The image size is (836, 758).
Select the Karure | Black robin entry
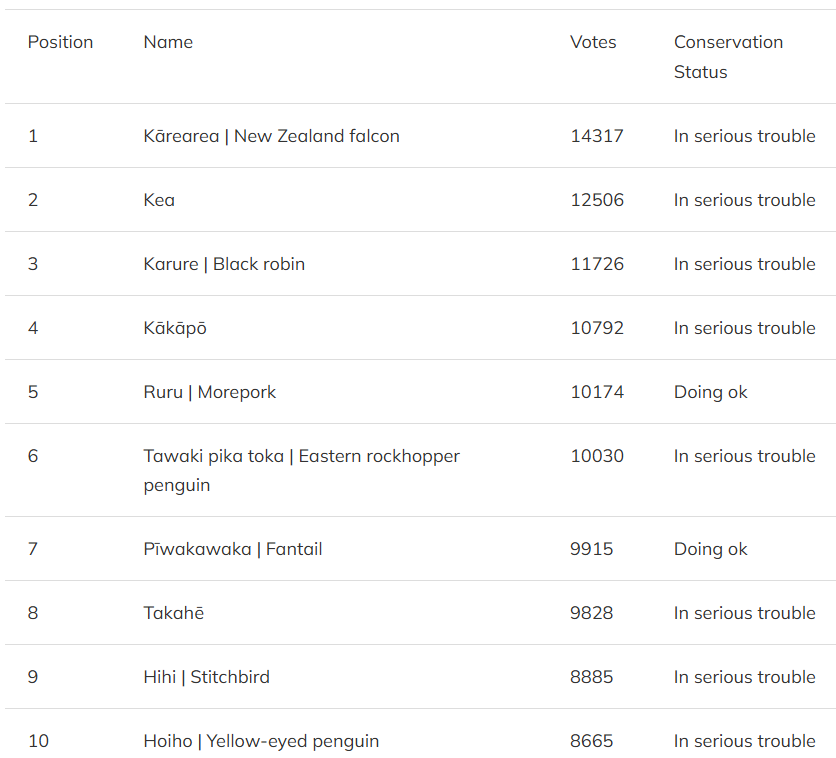224,264
